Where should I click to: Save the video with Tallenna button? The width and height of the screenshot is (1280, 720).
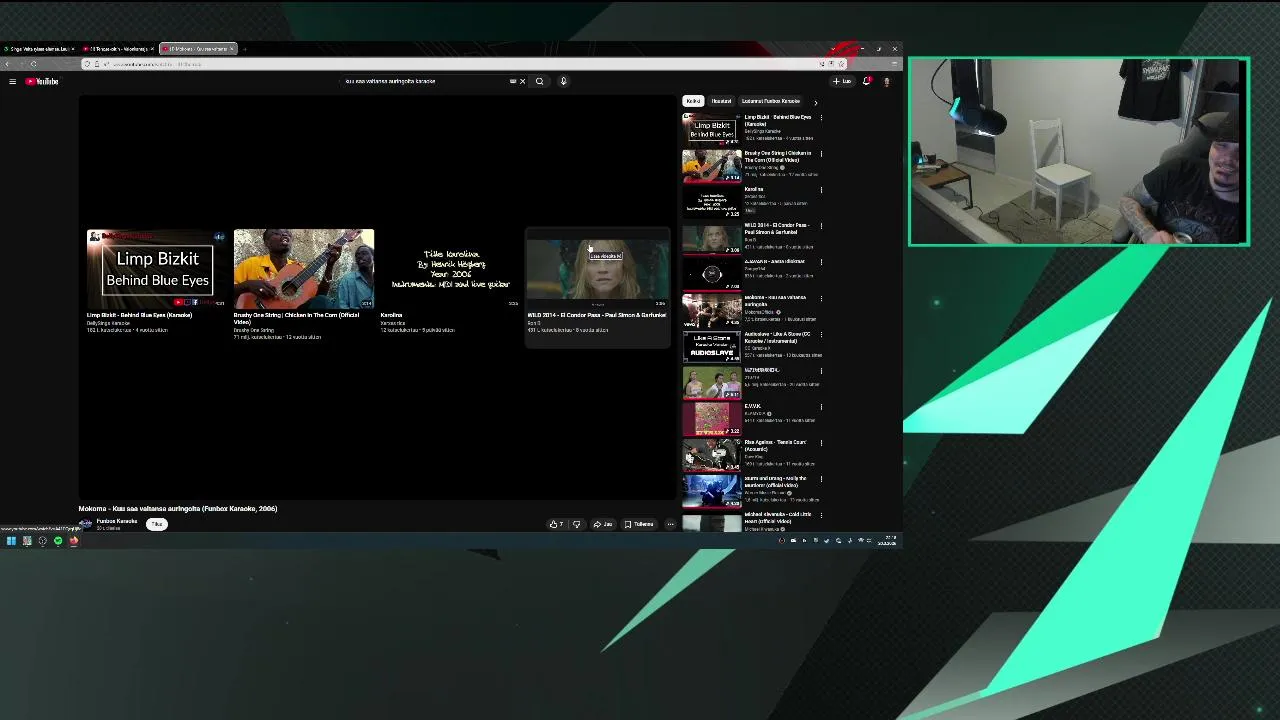click(639, 524)
